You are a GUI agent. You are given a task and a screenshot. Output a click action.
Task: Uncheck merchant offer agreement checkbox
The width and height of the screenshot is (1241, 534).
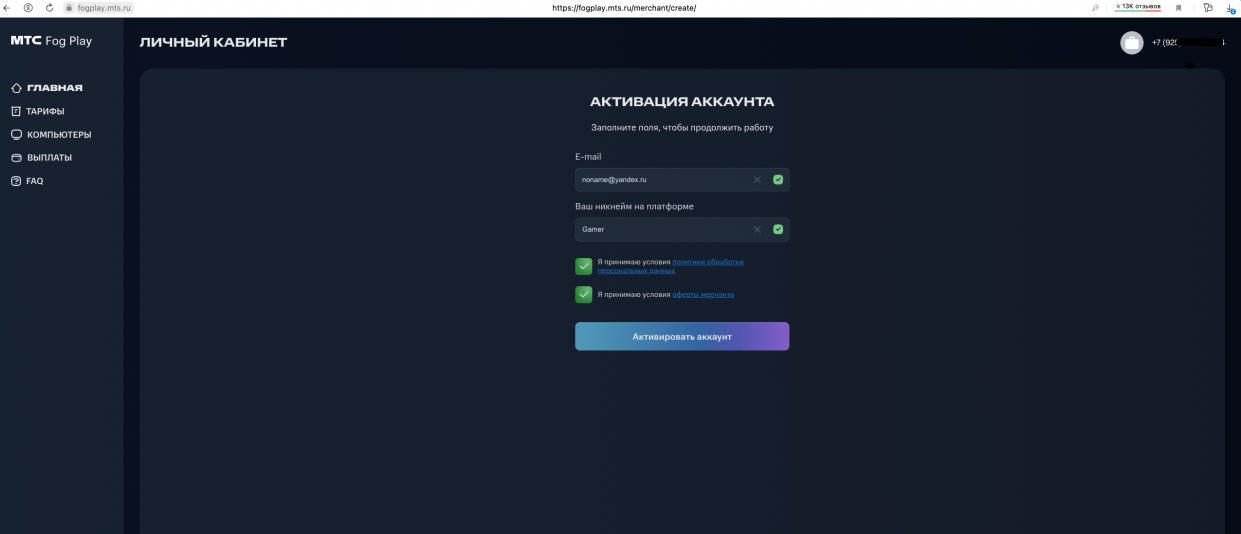point(584,294)
